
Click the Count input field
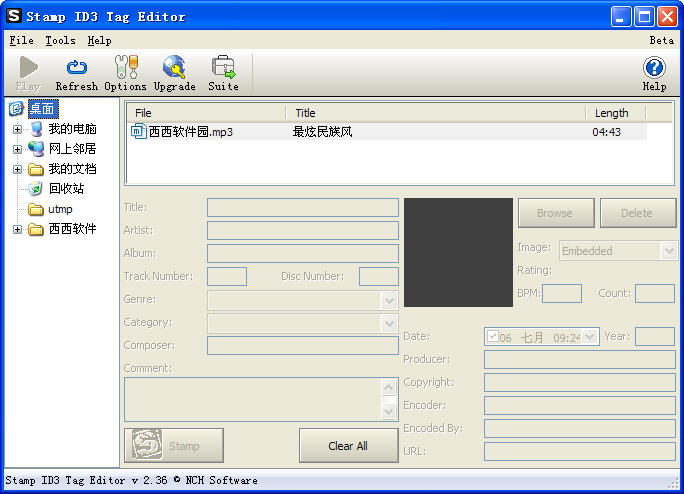655,293
